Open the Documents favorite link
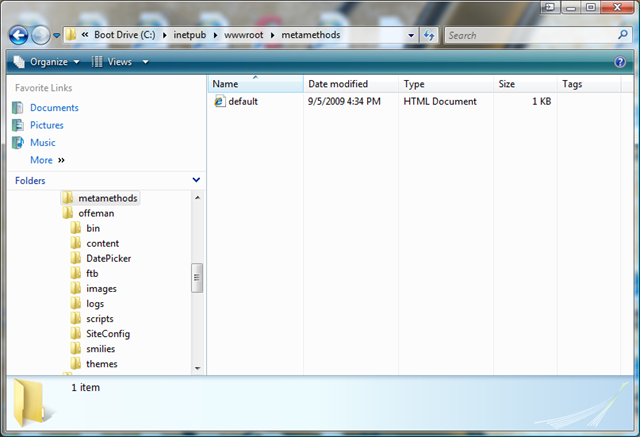Screen dimensions: 640x437 [54, 108]
